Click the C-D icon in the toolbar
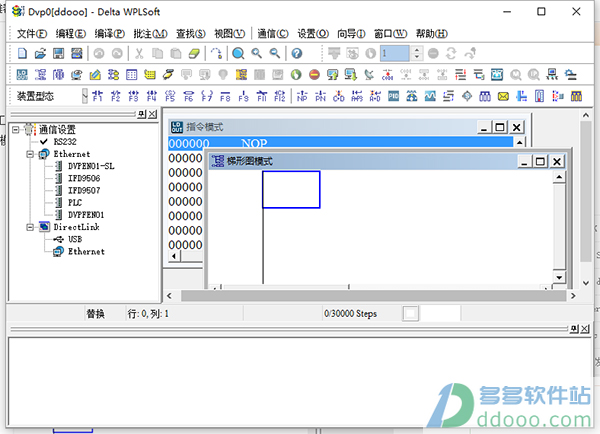The image size is (600, 434). [339, 96]
